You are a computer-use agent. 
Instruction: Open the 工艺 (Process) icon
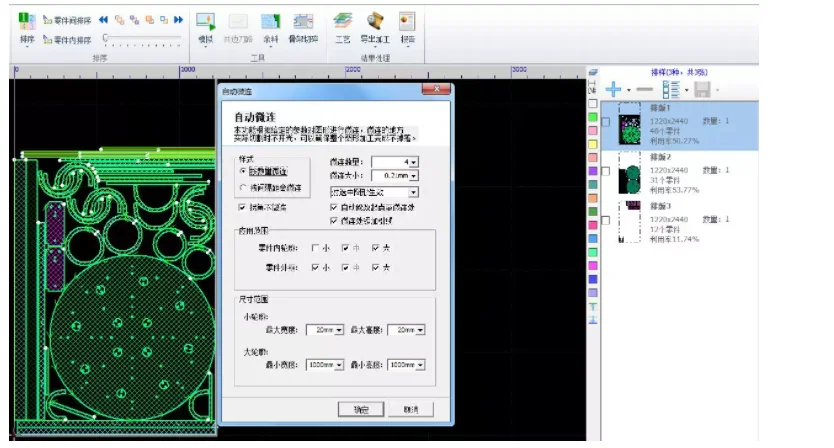[342, 24]
